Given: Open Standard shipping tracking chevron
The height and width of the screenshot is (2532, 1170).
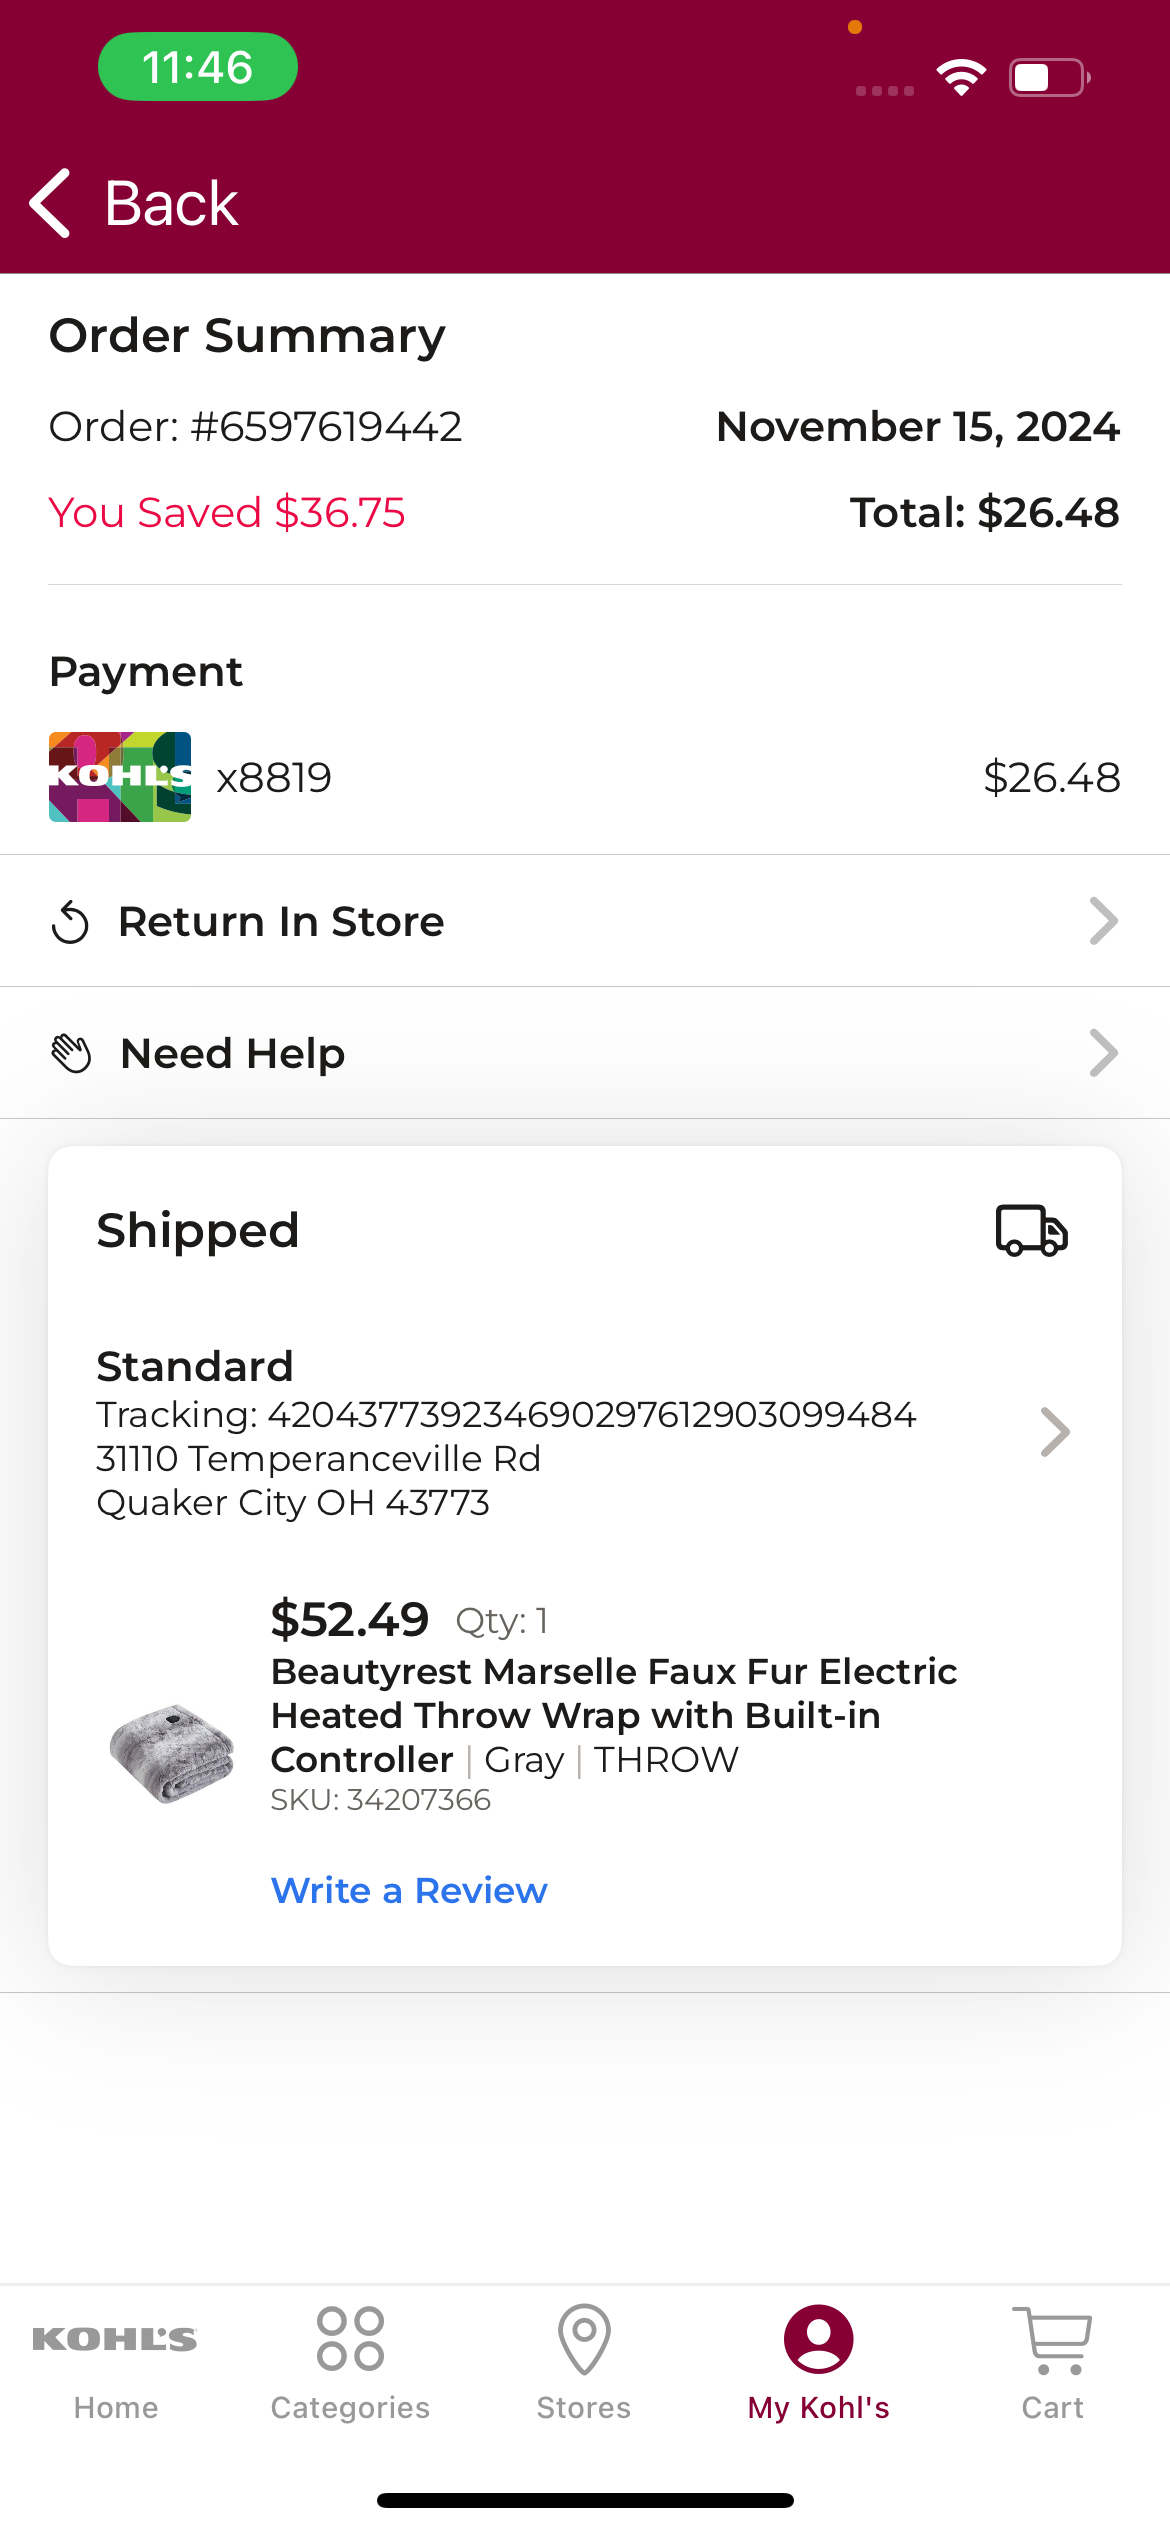Looking at the screenshot, I should coord(1055,1432).
